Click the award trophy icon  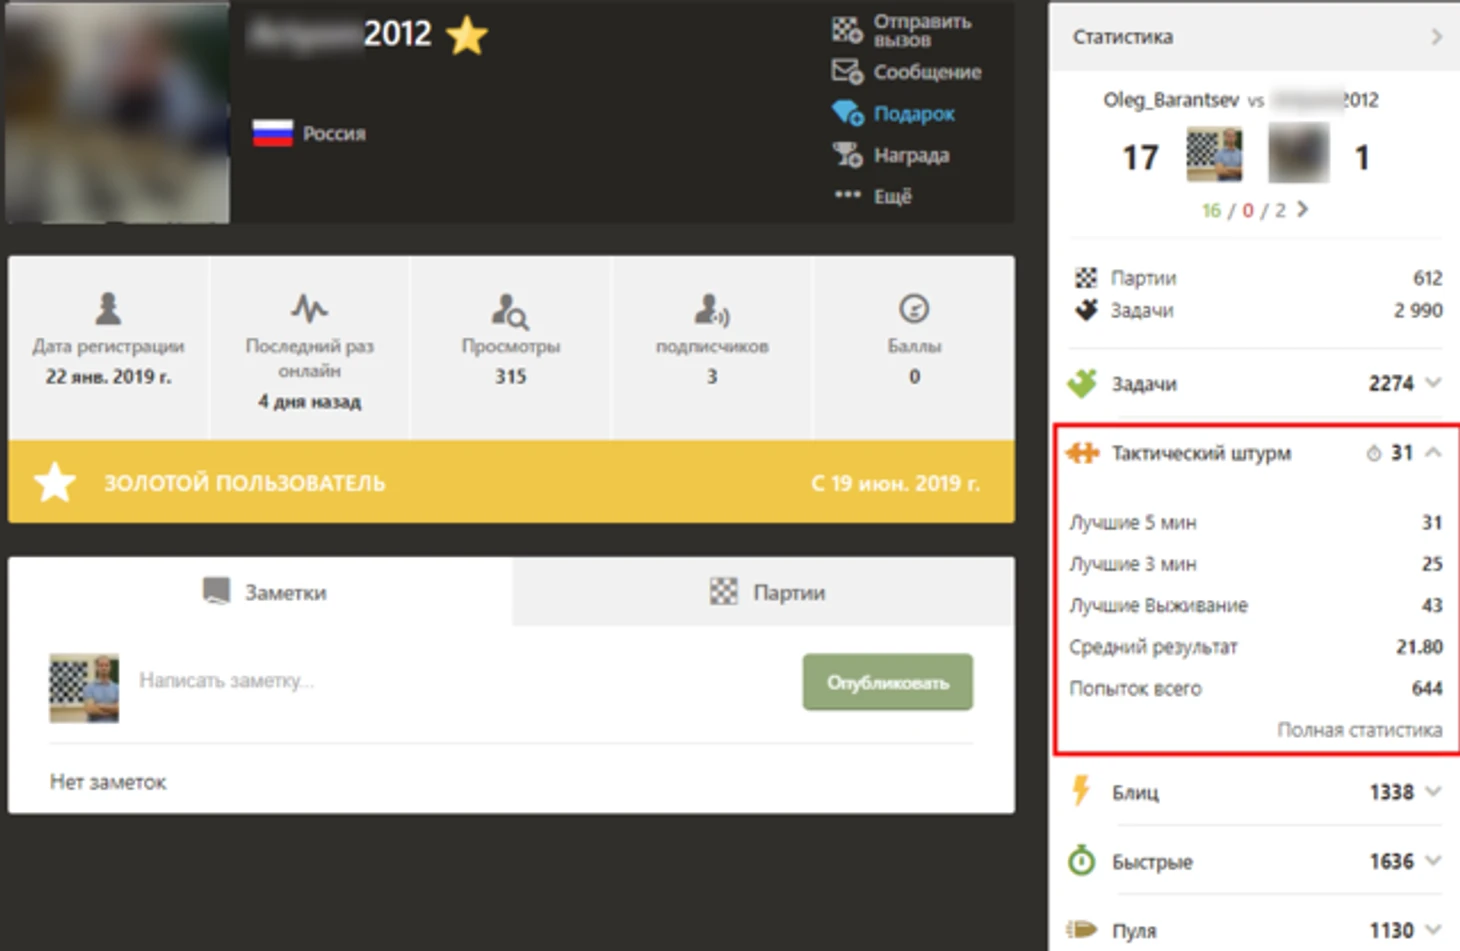point(847,154)
